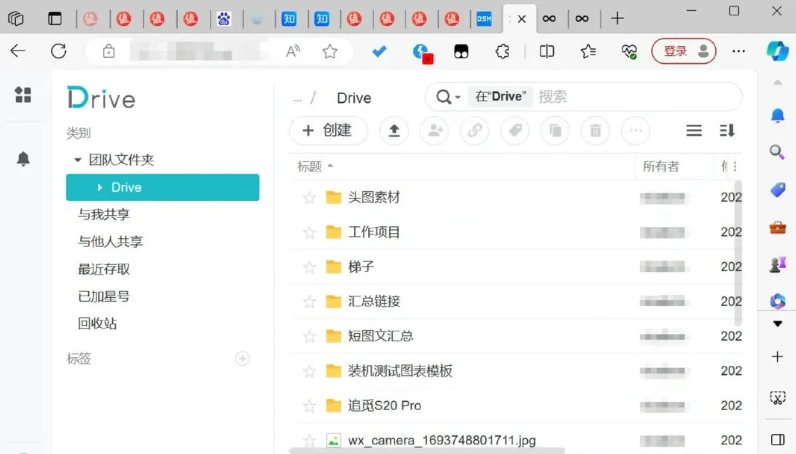Star the 梯子 folder
The width and height of the screenshot is (796, 454).
point(309,267)
